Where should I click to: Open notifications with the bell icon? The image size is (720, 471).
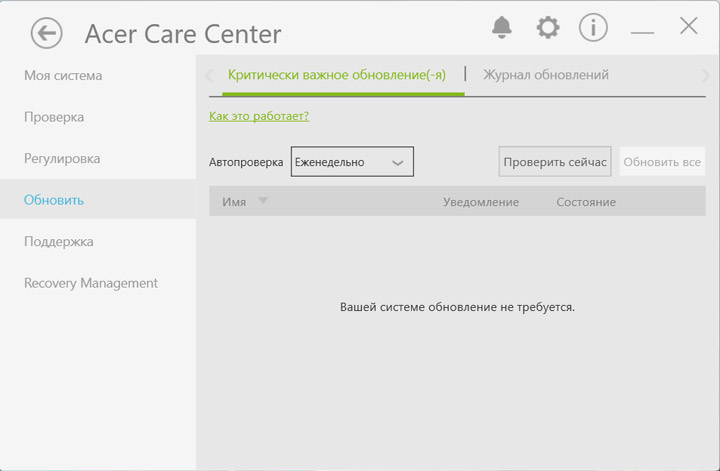[501, 28]
